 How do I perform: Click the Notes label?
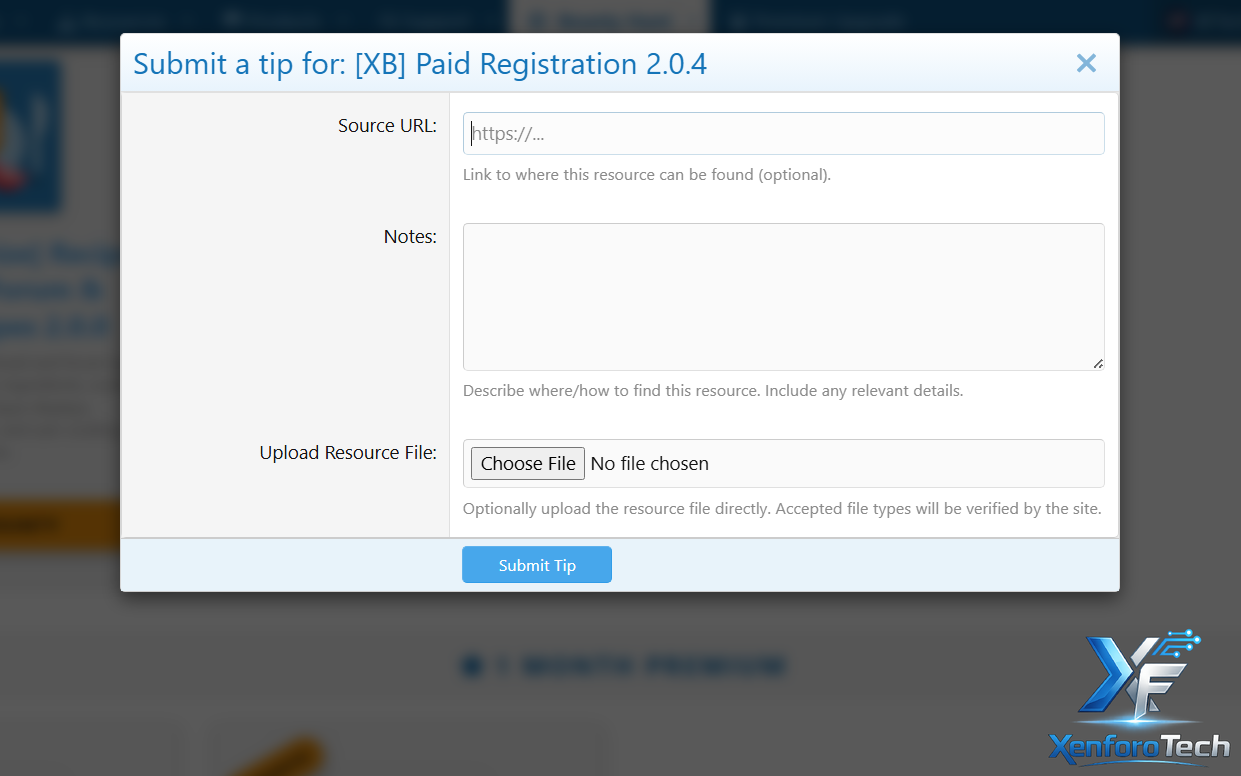click(x=410, y=237)
